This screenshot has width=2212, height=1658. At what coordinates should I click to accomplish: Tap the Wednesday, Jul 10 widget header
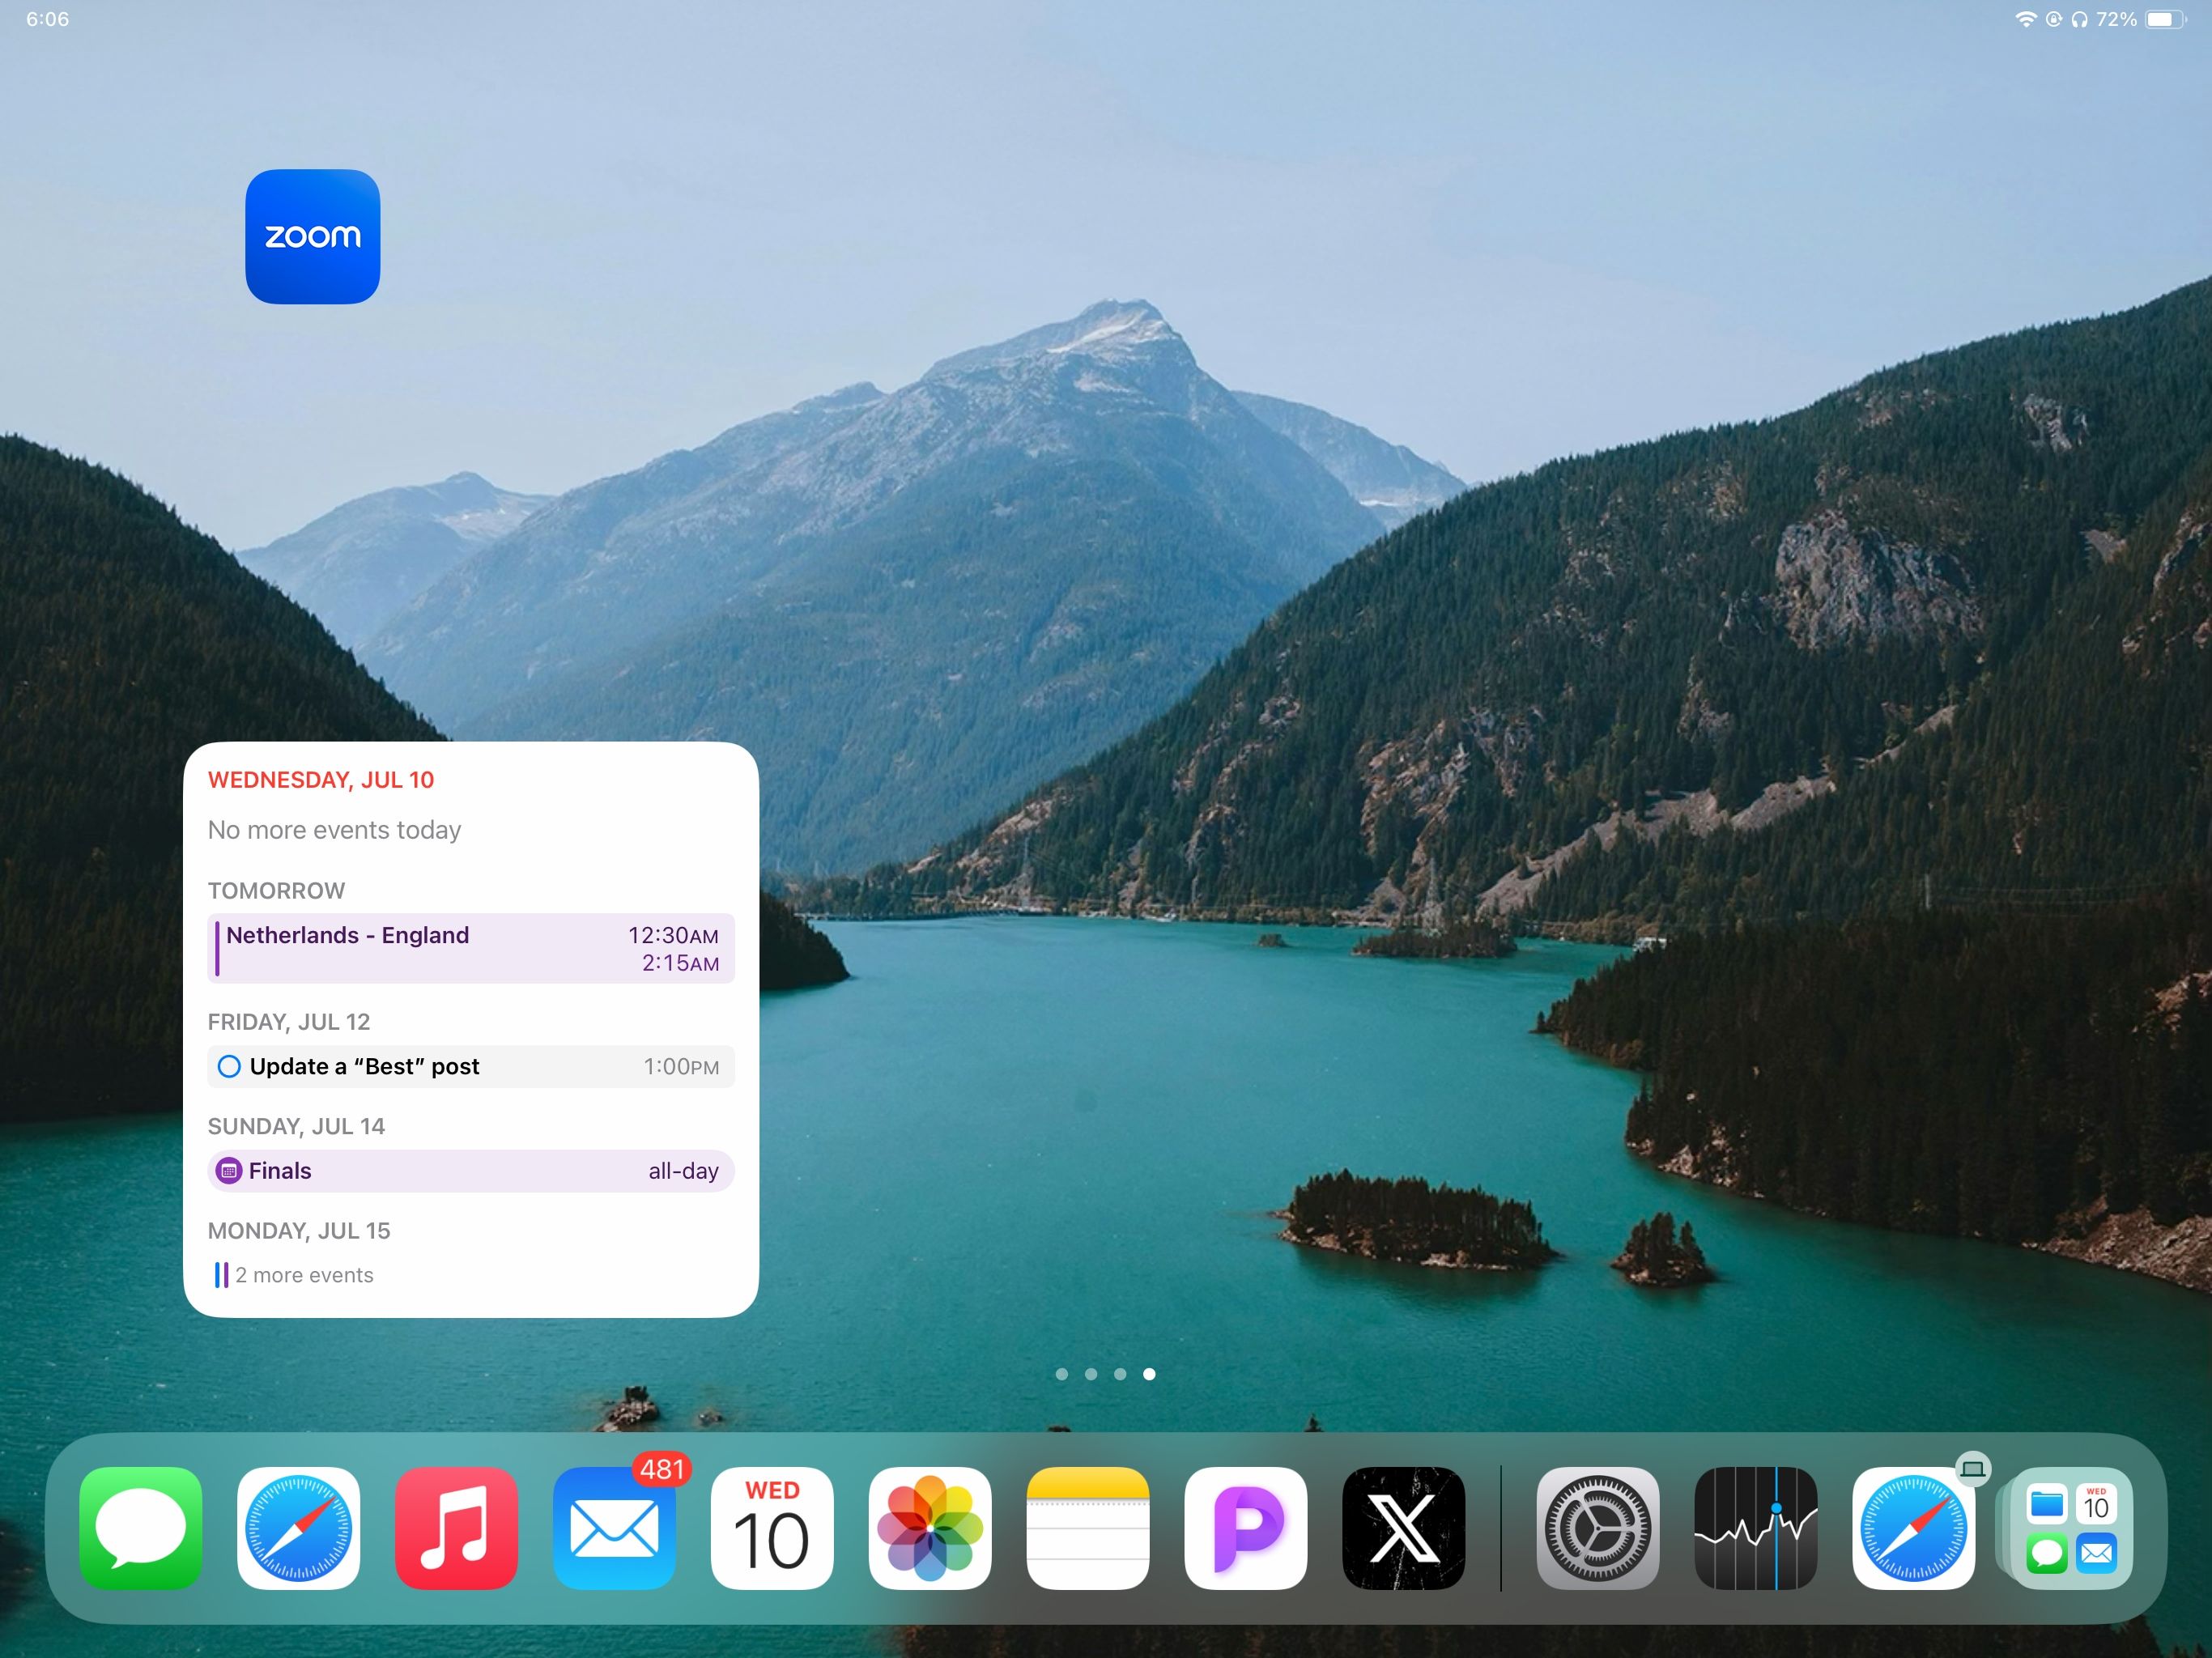(321, 780)
